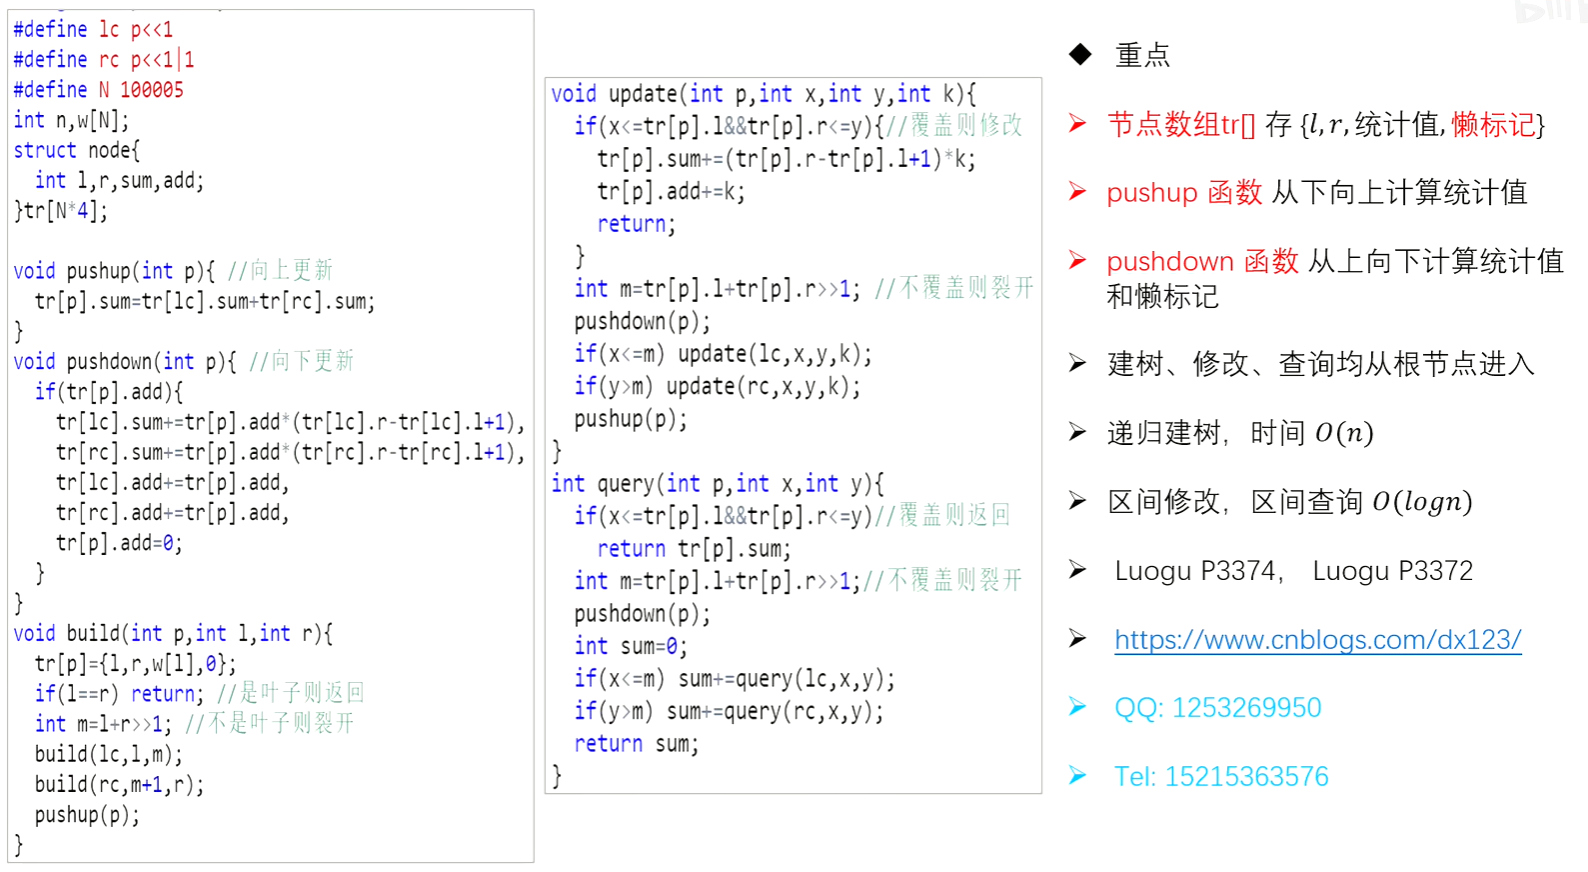
Task: Click the 'struct node{' code line
Action: 76,150
